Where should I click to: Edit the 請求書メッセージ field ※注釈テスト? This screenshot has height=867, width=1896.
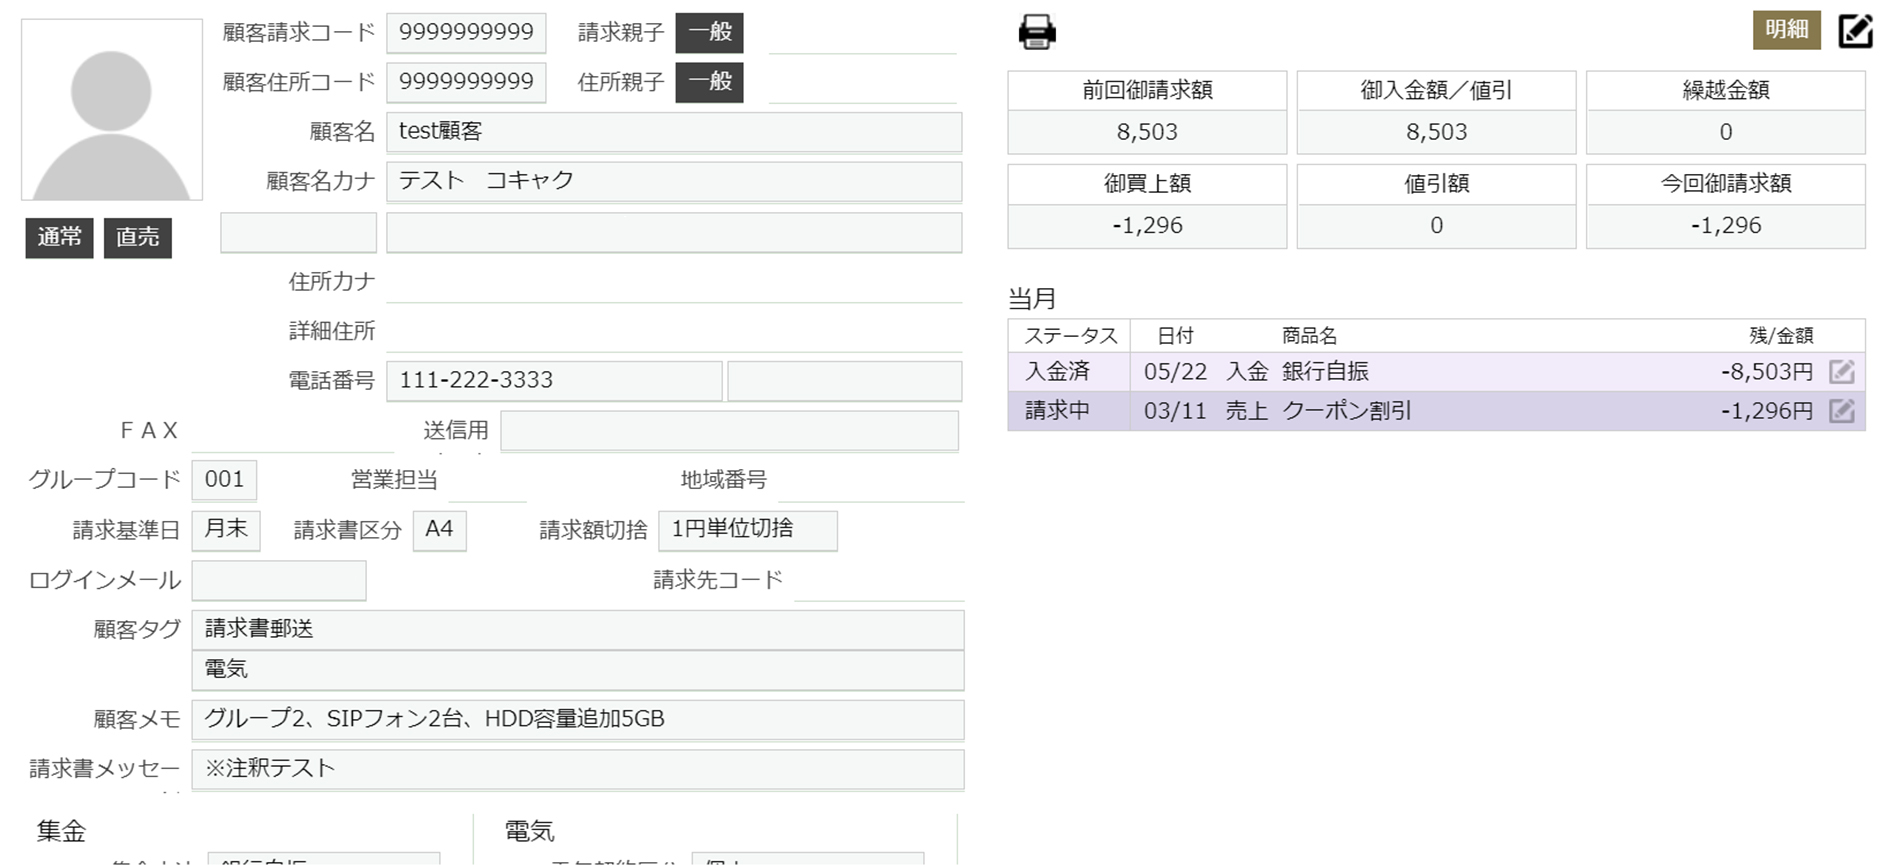click(578, 770)
